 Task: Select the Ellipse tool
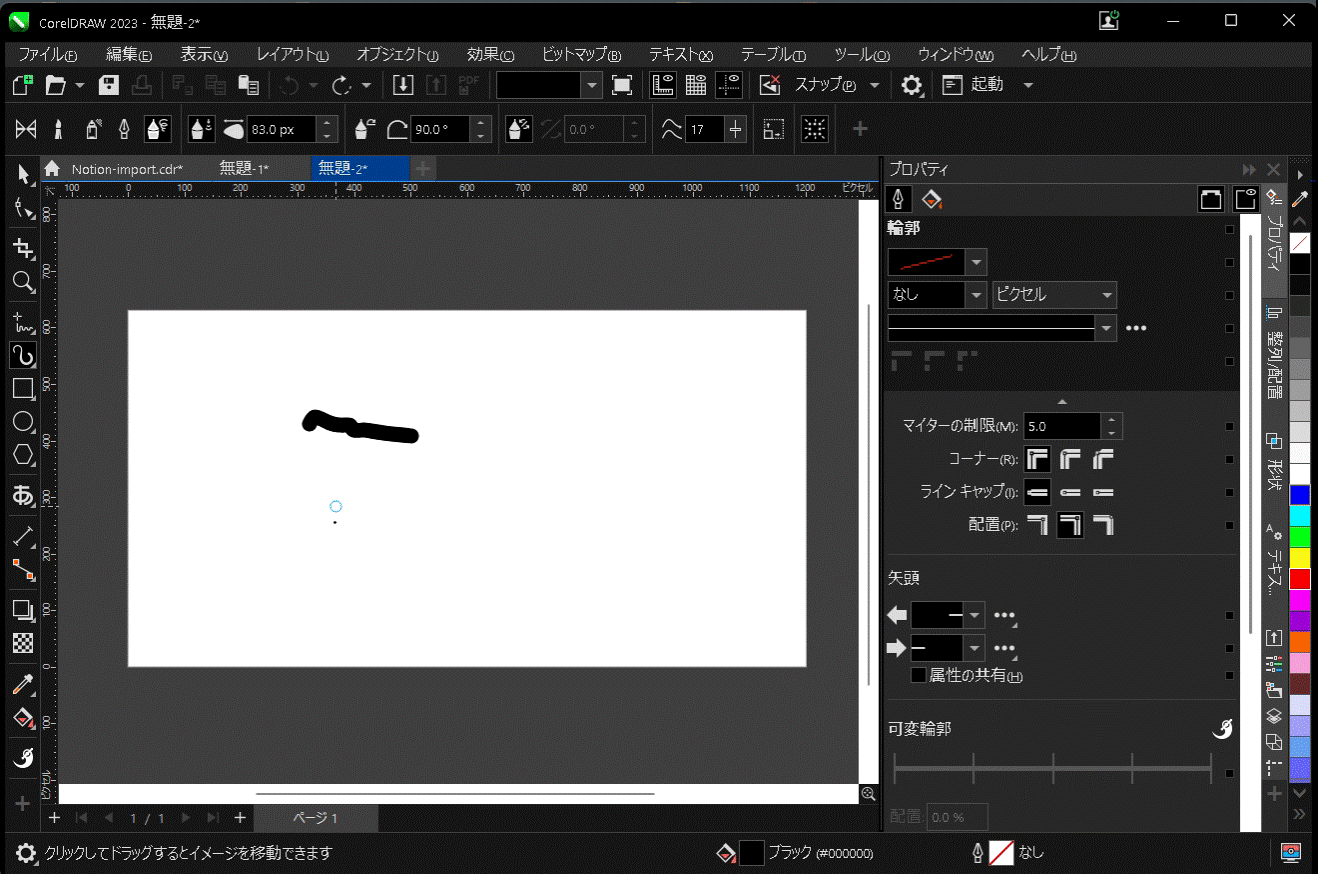point(23,422)
